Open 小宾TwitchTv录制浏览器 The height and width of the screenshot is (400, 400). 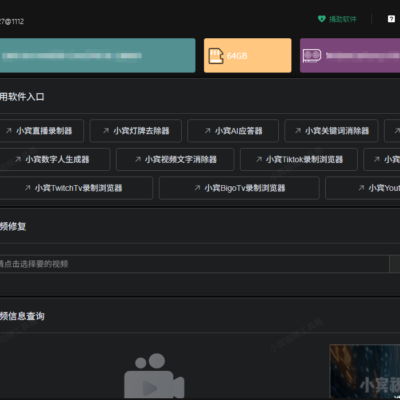click(76, 188)
